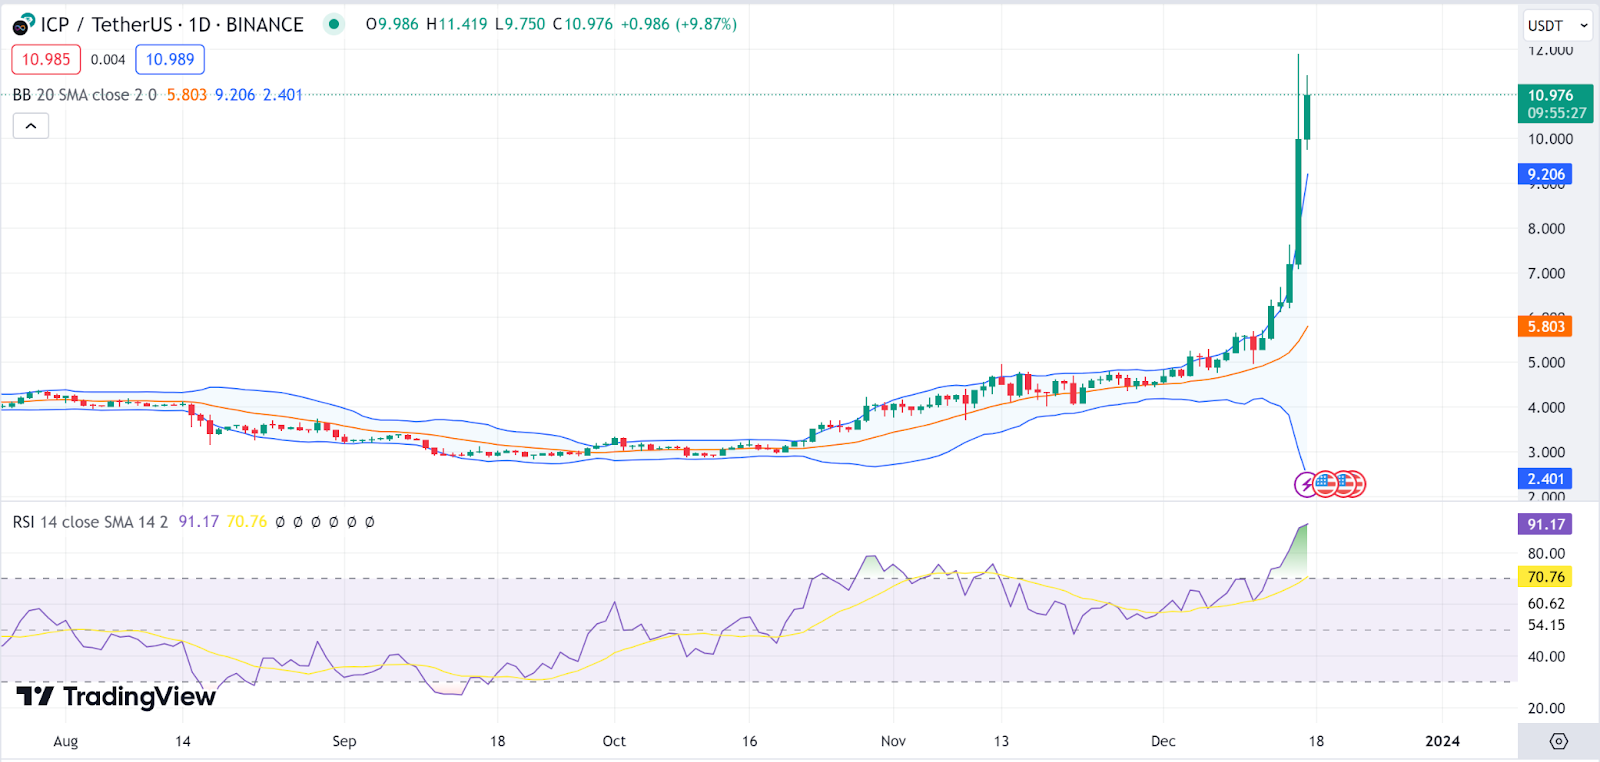Viewport: 1600px width, 762px height.
Task: Click the high value H11.419
Action: pyautogui.click(x=457, y=24)
